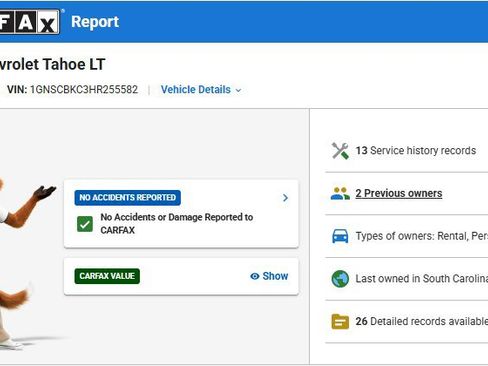Click the CARFAX logo in header
This screenshot has width=488, height=366.
30,22
